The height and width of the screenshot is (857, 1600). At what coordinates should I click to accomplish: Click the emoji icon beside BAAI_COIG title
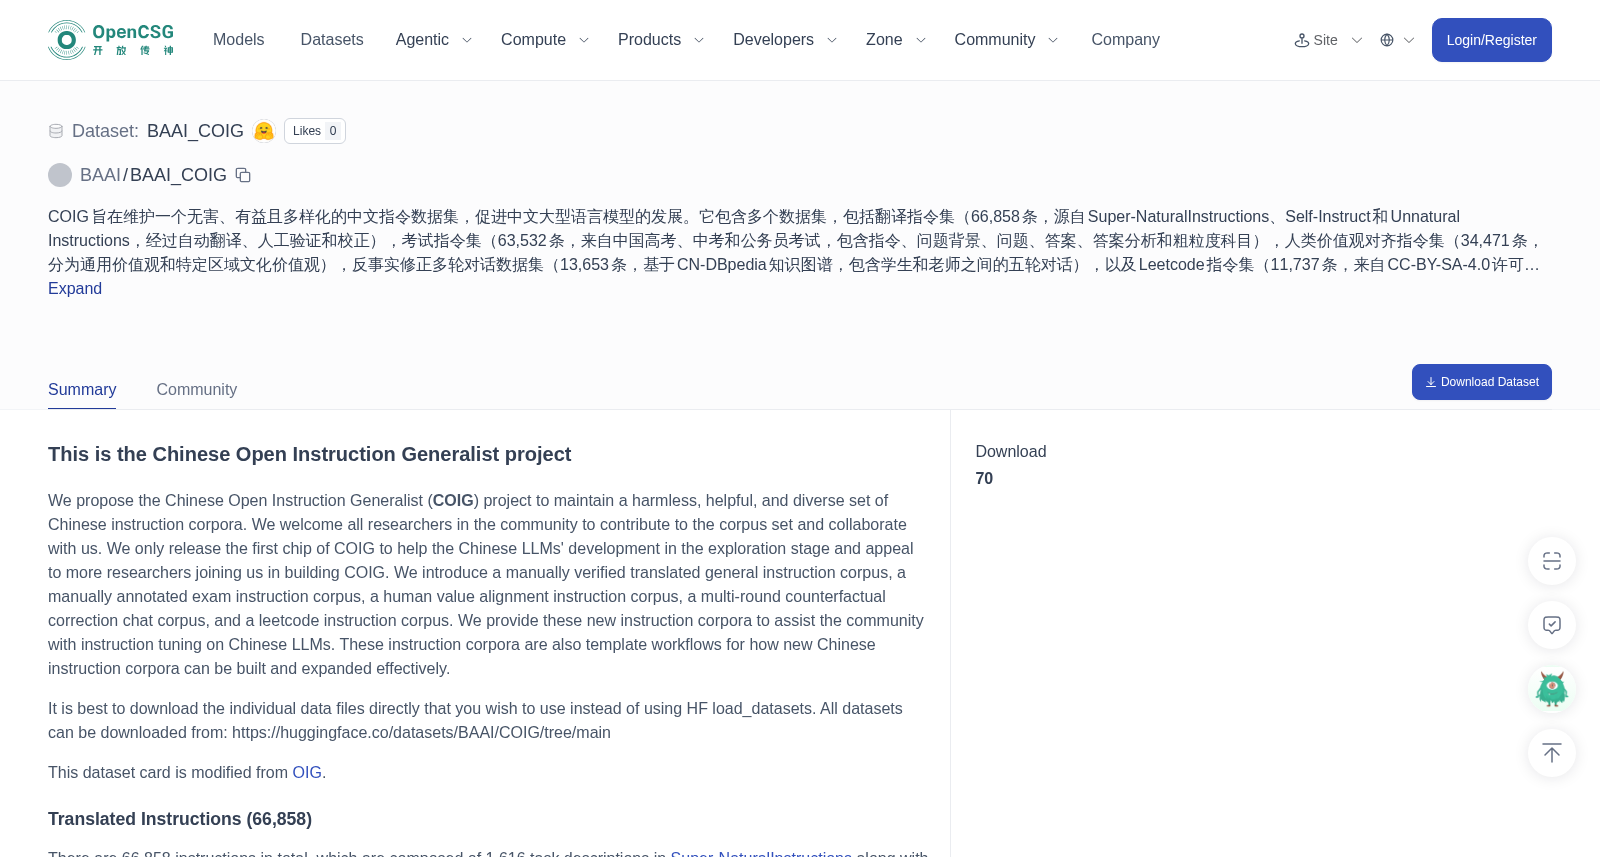[x=264, y=131]
